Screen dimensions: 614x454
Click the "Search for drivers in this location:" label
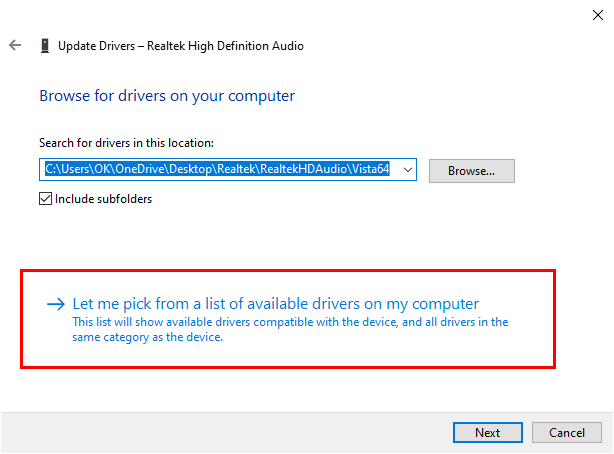pos(126,144)
